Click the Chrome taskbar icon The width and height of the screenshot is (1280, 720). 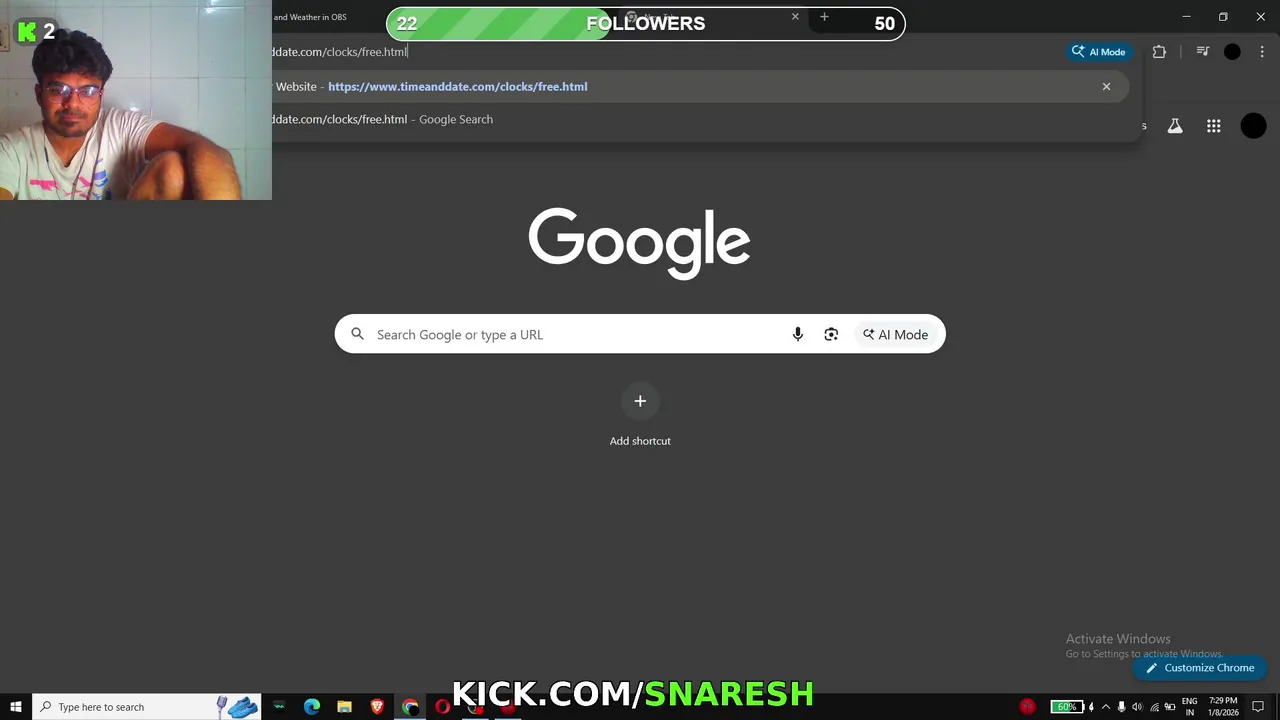[410, 707]
